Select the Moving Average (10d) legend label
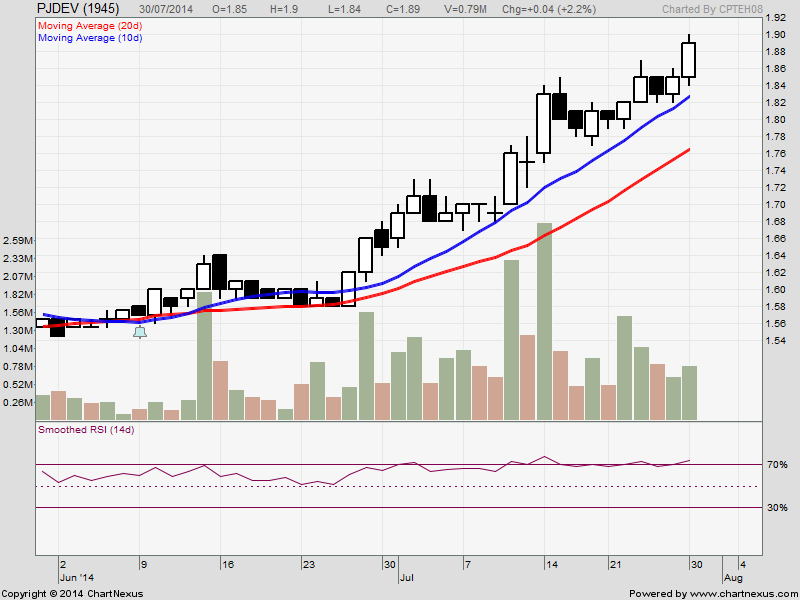The height and width of the screenshot is (600, 800). [x=88, y=38]
